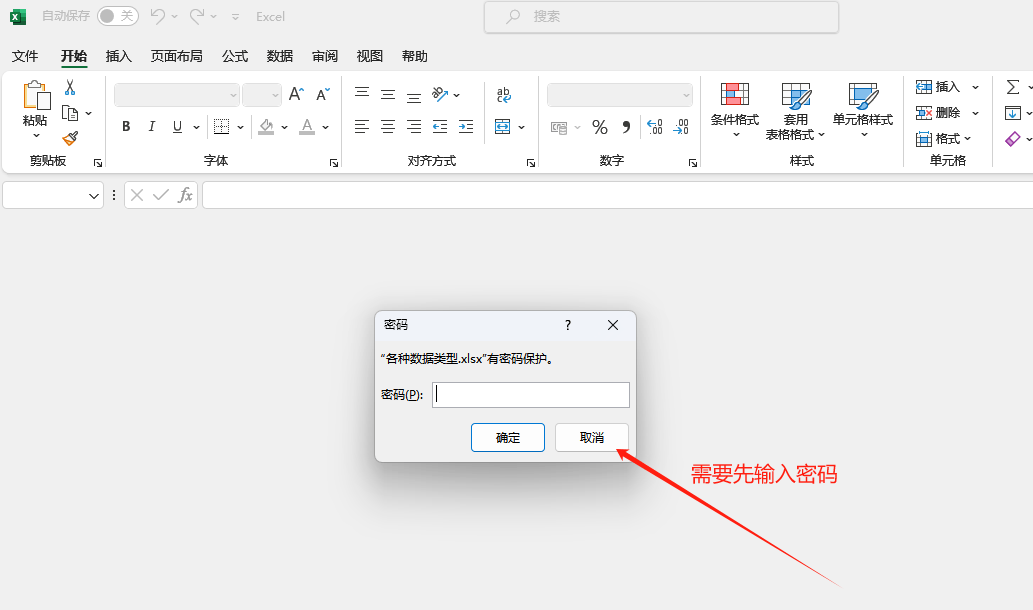Click the 百分比样式 % icon

pyautogui.click(x=600, y=127)
